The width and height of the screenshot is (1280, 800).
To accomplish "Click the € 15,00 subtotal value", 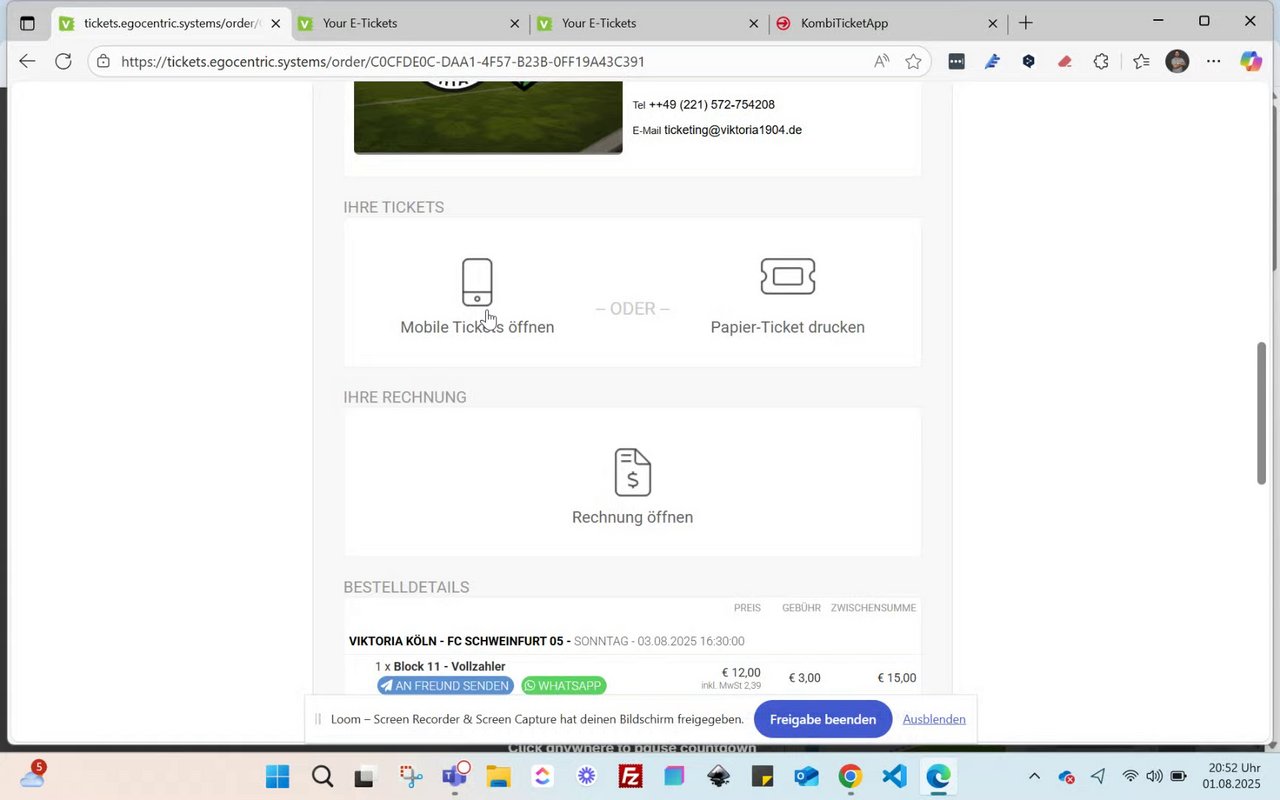I will pos(896,678).
